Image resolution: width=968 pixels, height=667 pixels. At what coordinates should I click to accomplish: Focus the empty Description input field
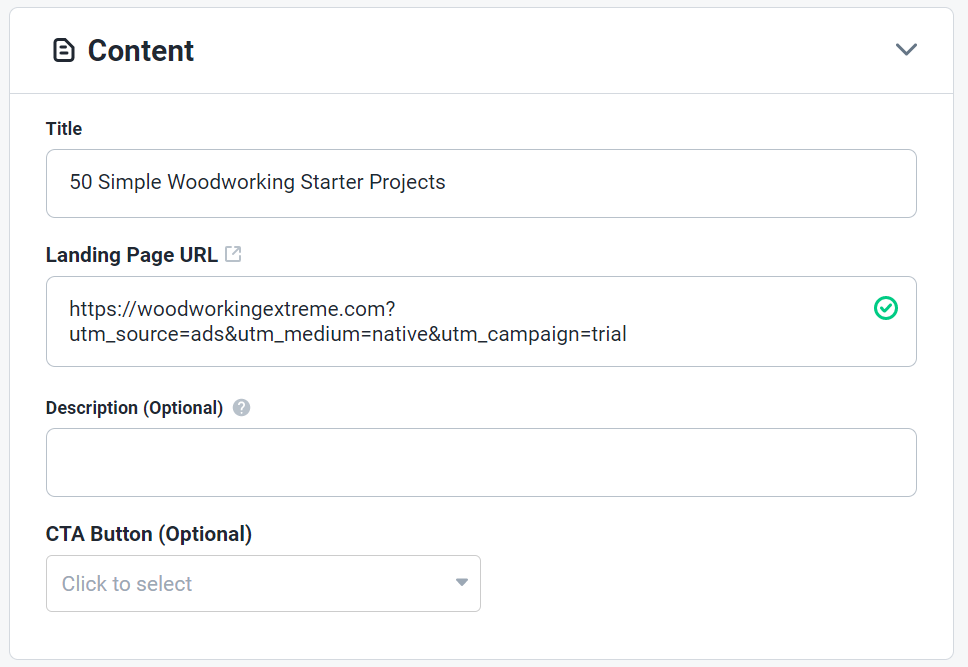(481, 462)
